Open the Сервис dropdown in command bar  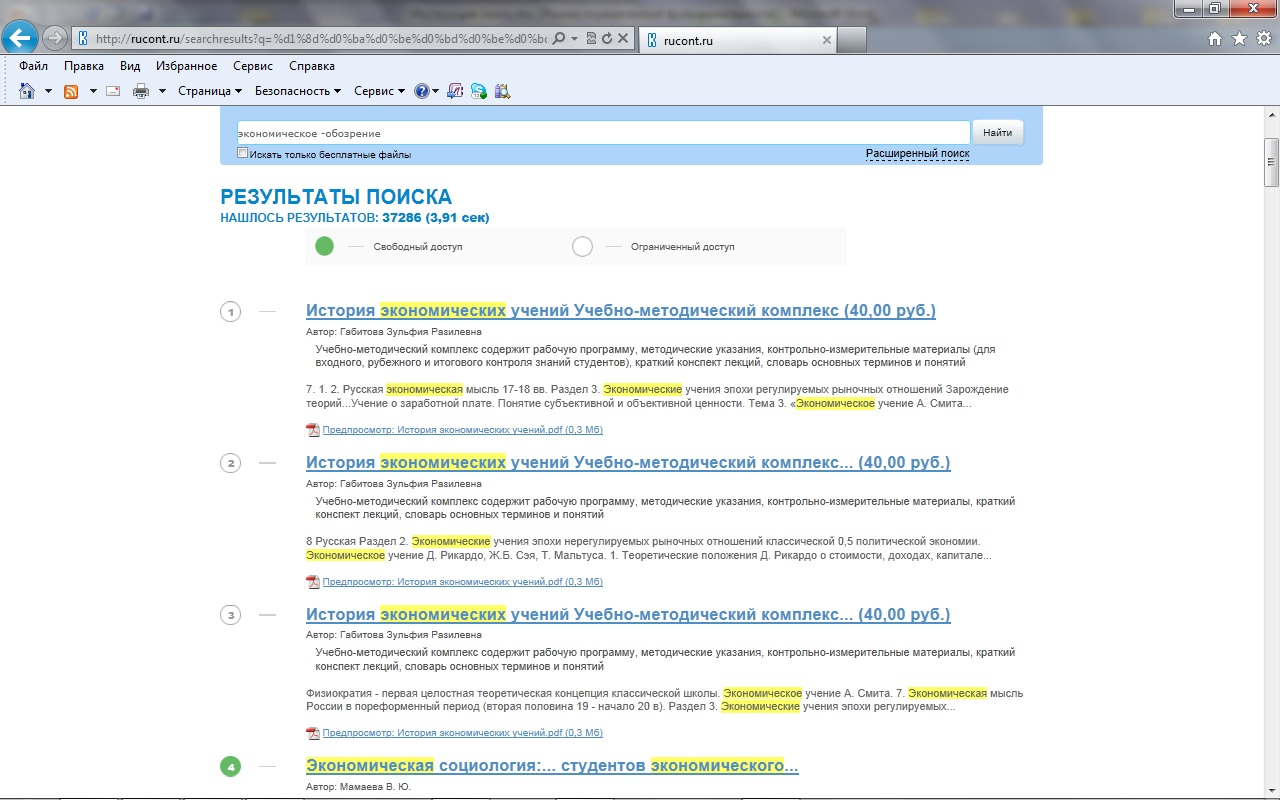tap(379, 91)
